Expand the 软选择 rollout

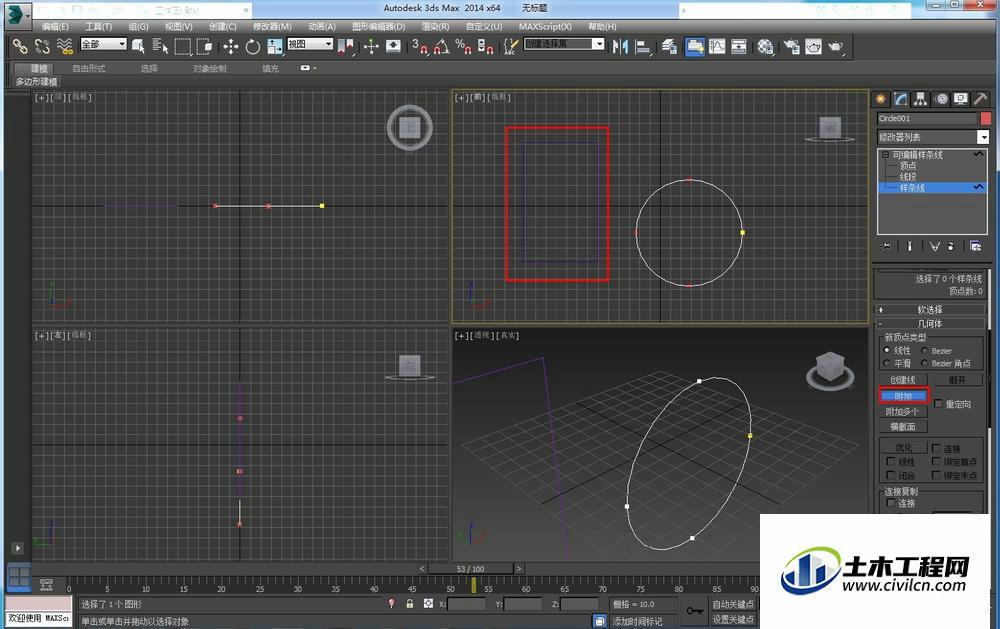[x=930, y=309]
